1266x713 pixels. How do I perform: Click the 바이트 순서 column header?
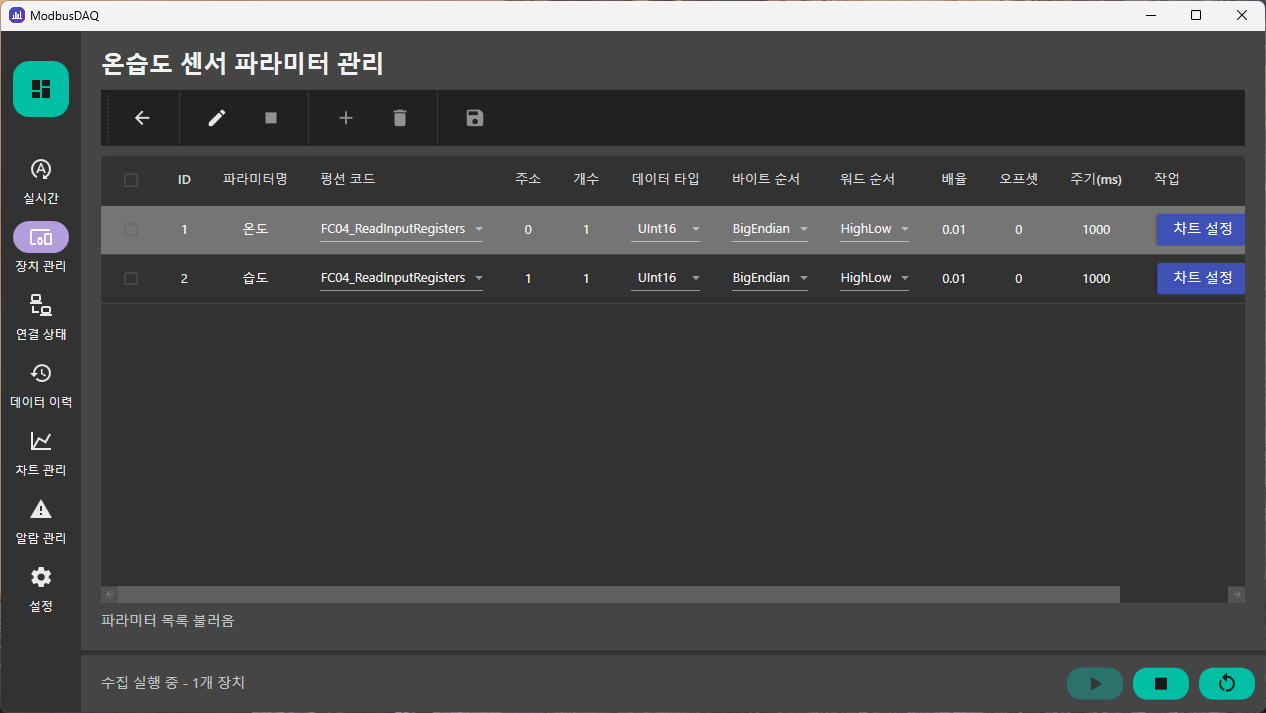(x=766, y=180)
